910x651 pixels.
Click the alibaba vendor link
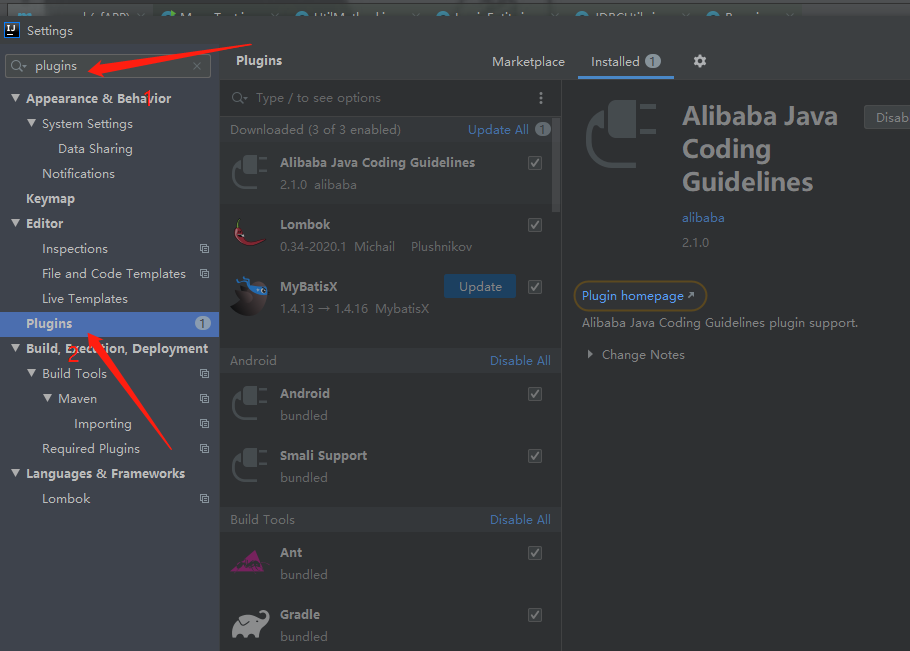[x=703, y=218]
